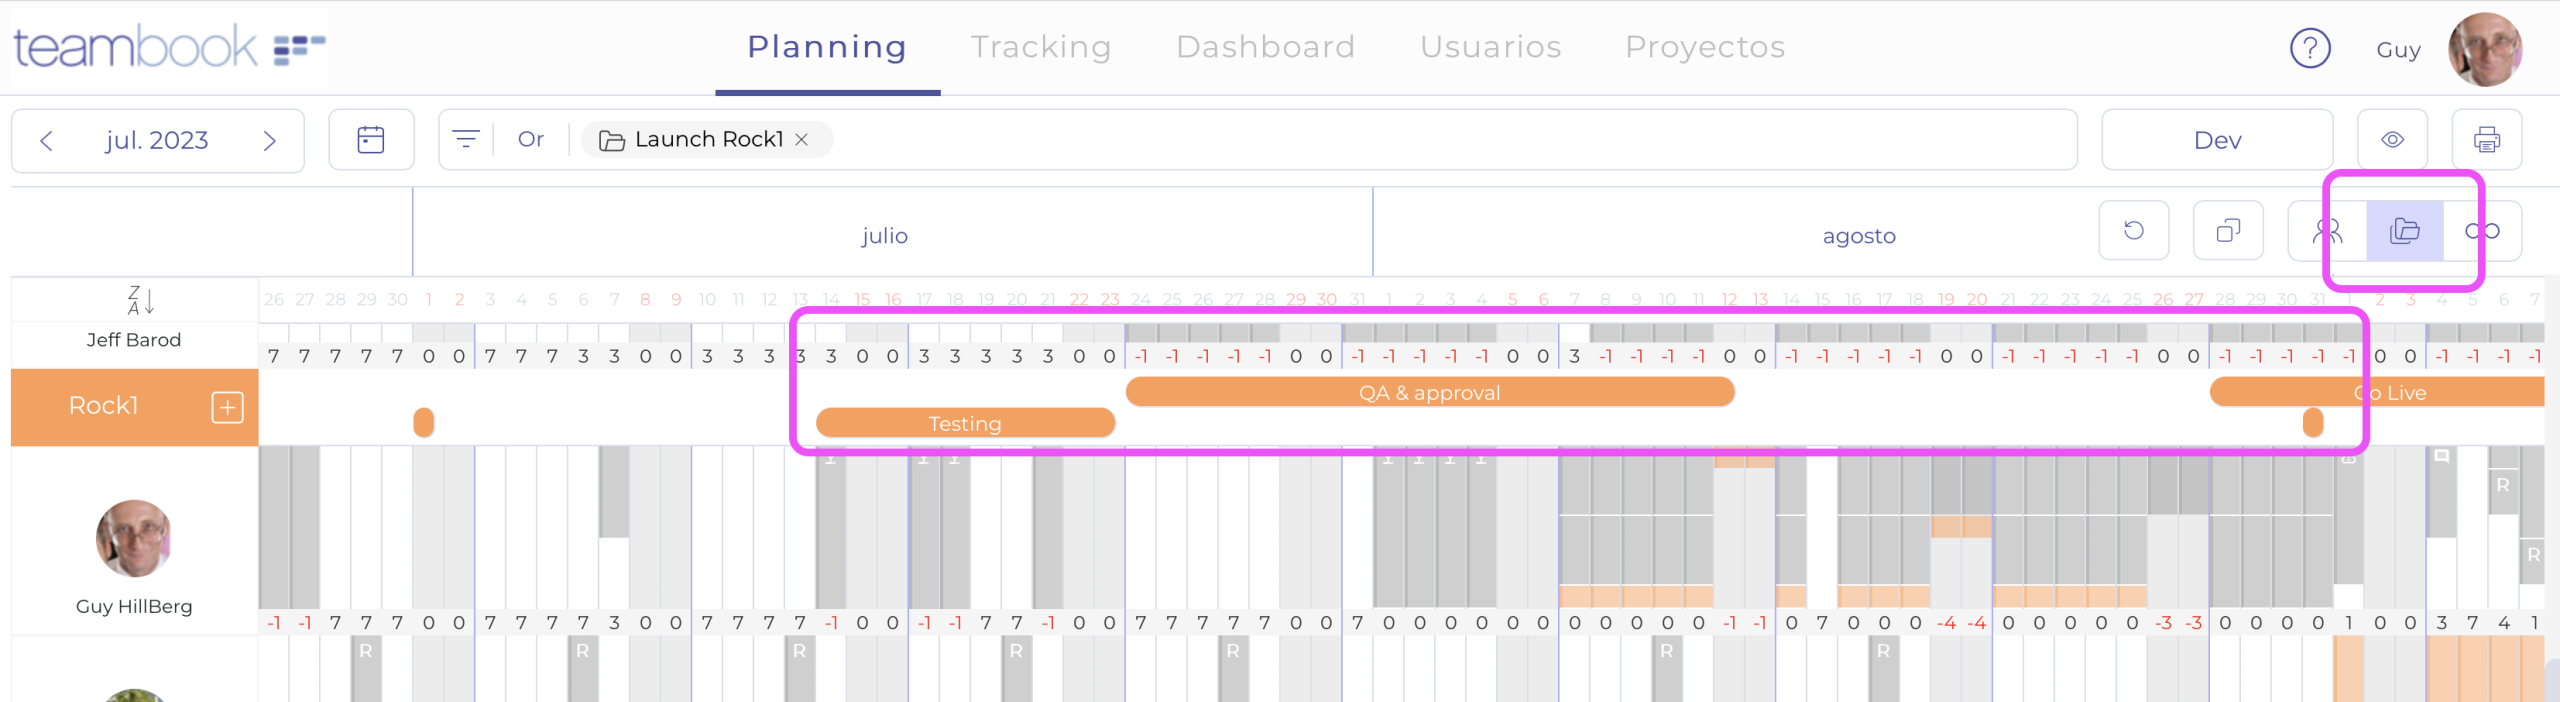Toggle the eye visibility button
The width and height of the screenshot is (2560, 702).
tap(2392, 140)
